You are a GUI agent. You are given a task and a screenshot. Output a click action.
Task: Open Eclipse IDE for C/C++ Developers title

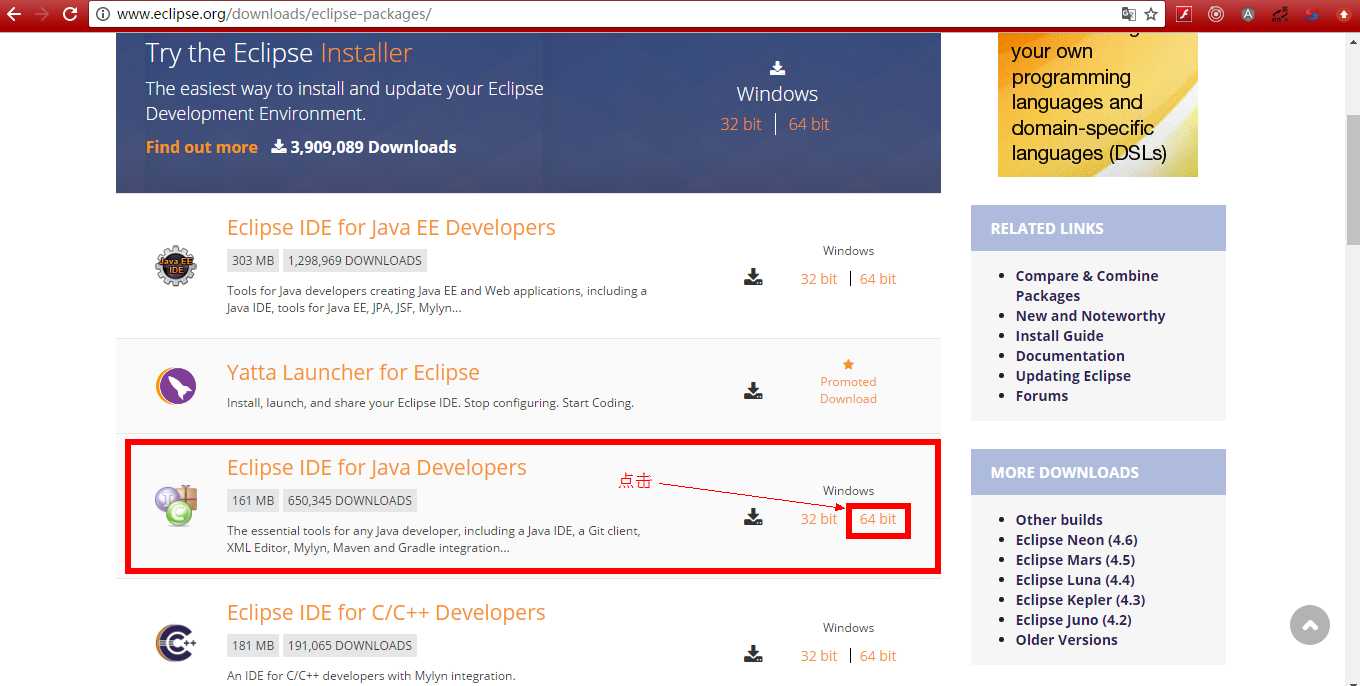point(386,612)
